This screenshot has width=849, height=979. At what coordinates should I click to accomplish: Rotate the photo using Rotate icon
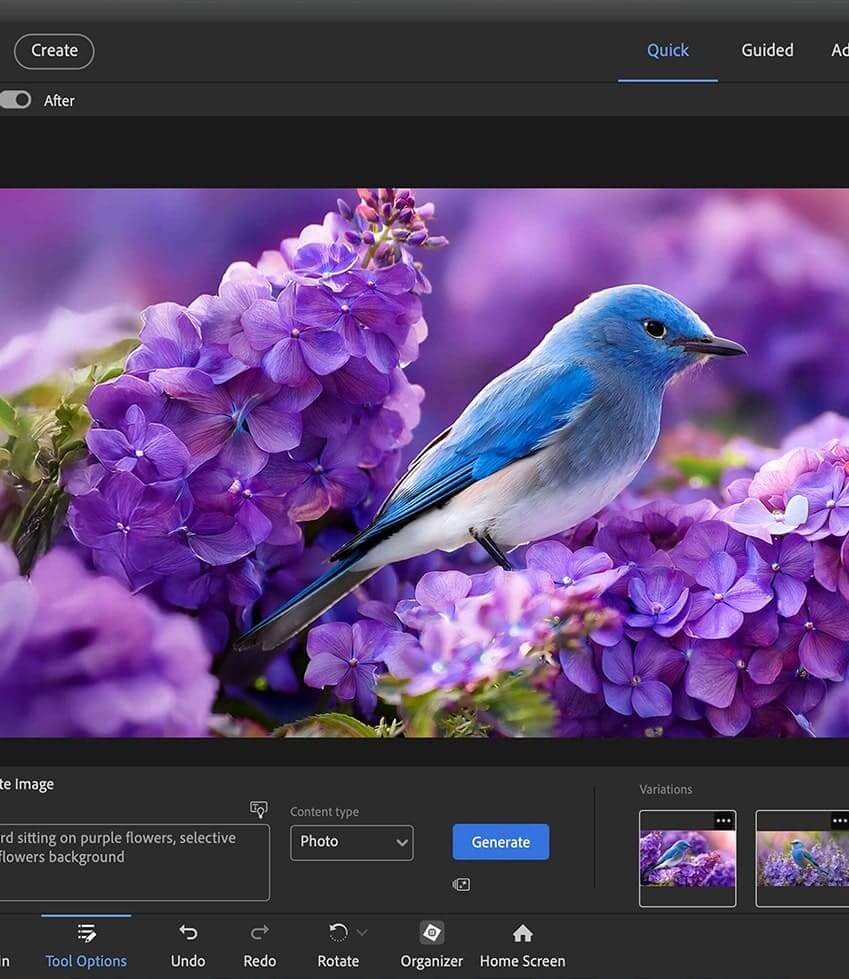(339, 933)
